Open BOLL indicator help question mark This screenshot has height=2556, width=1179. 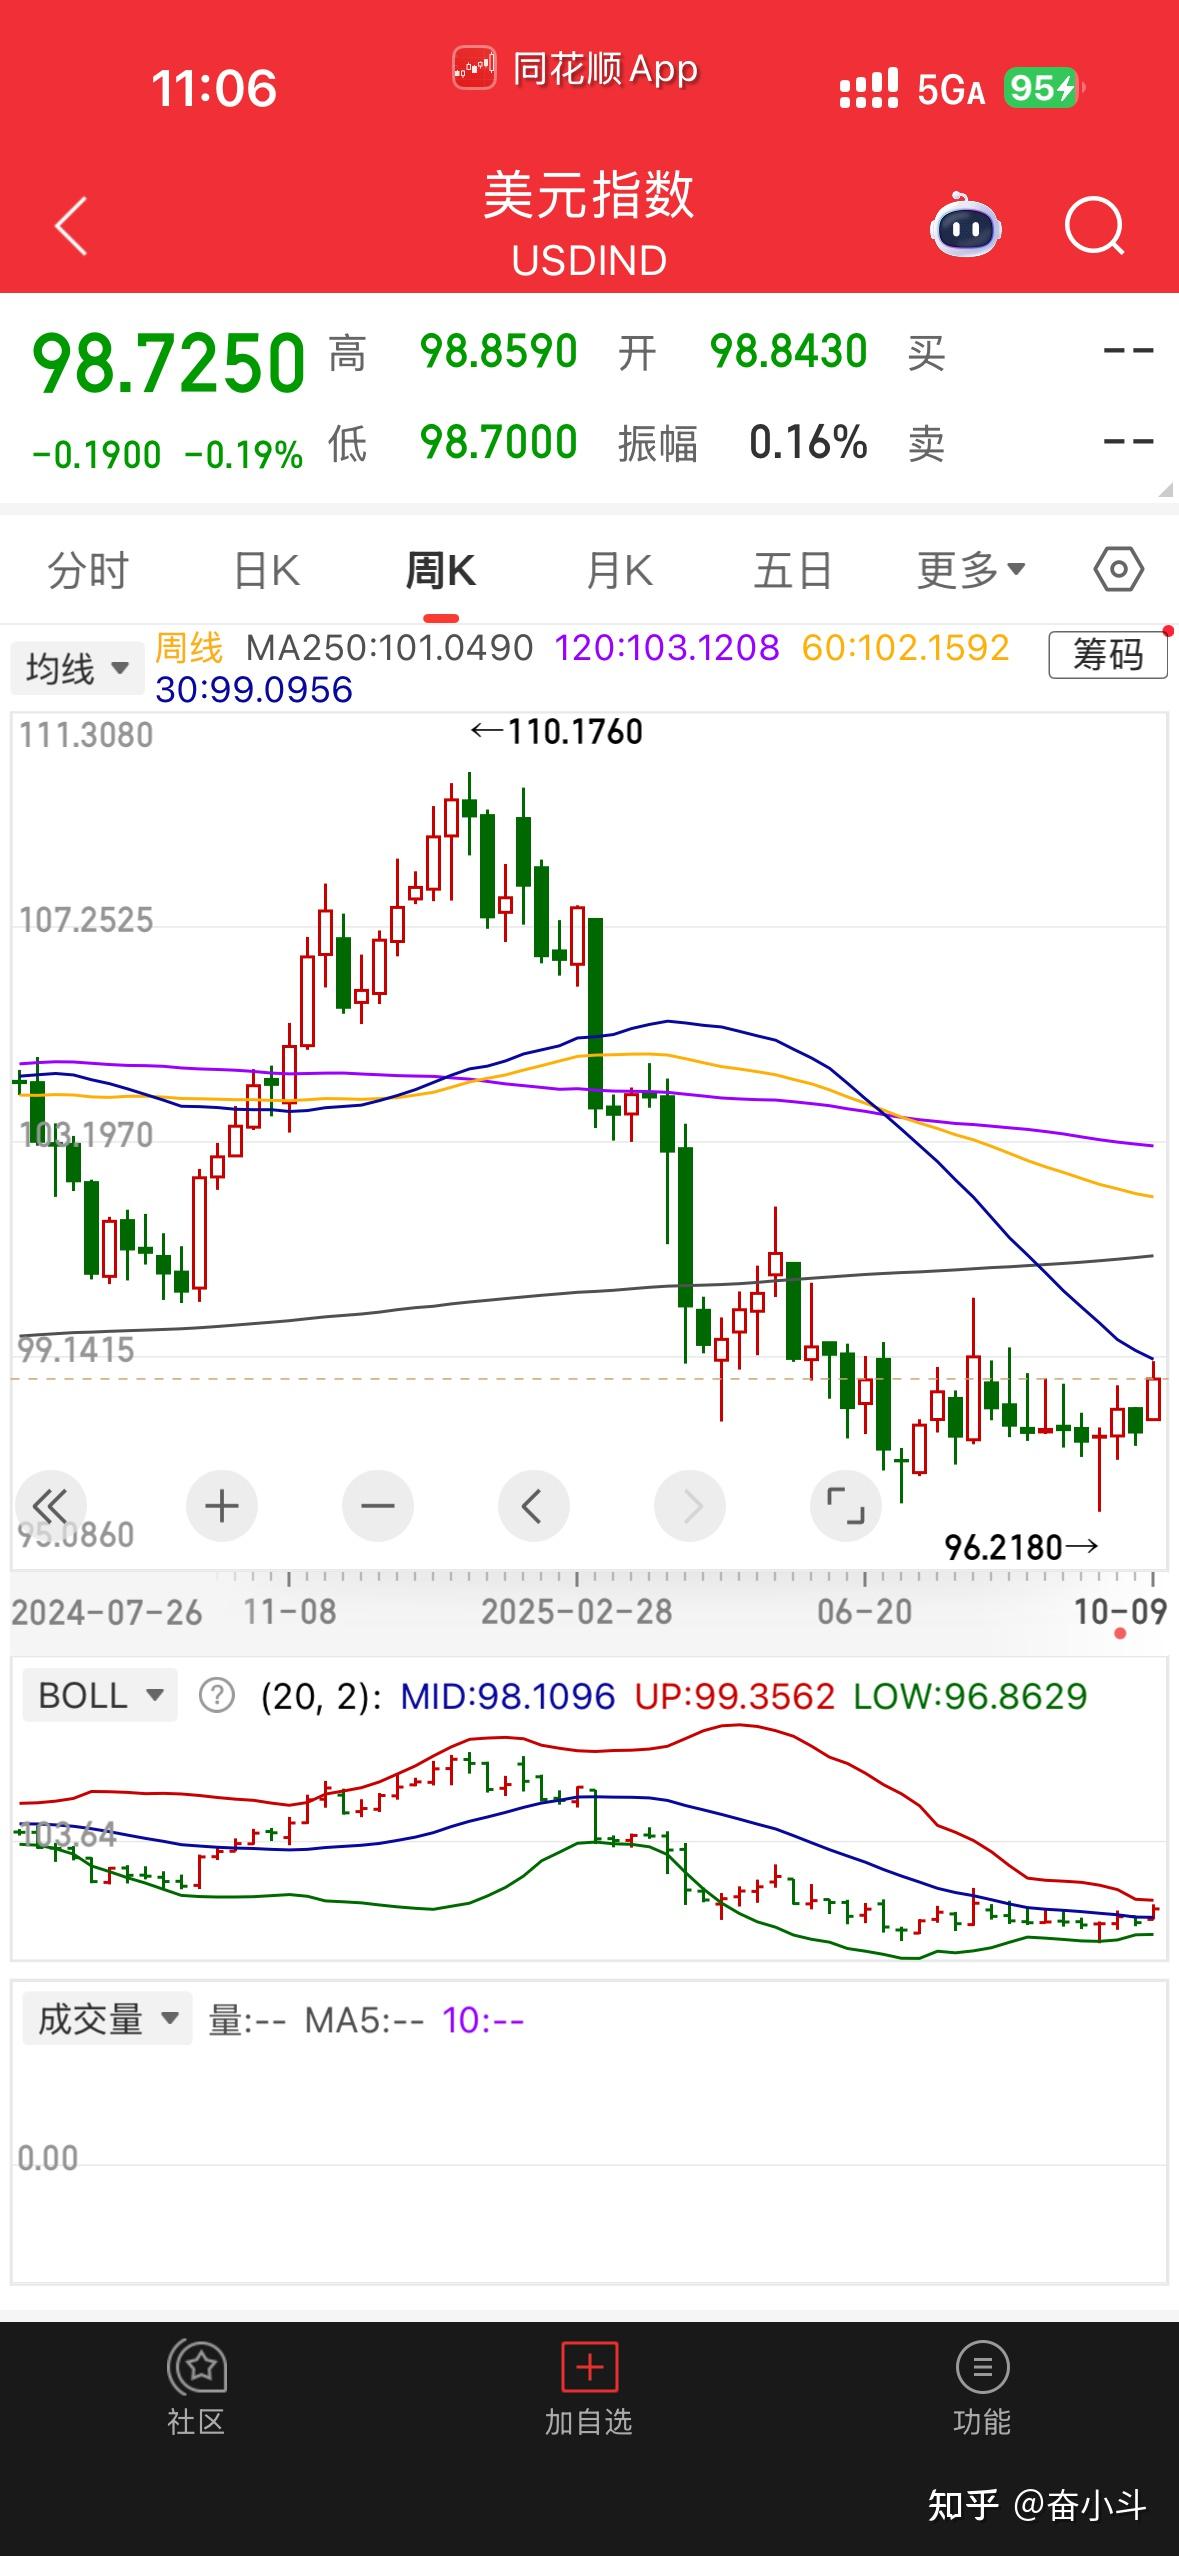click(x=217, y=1696)
